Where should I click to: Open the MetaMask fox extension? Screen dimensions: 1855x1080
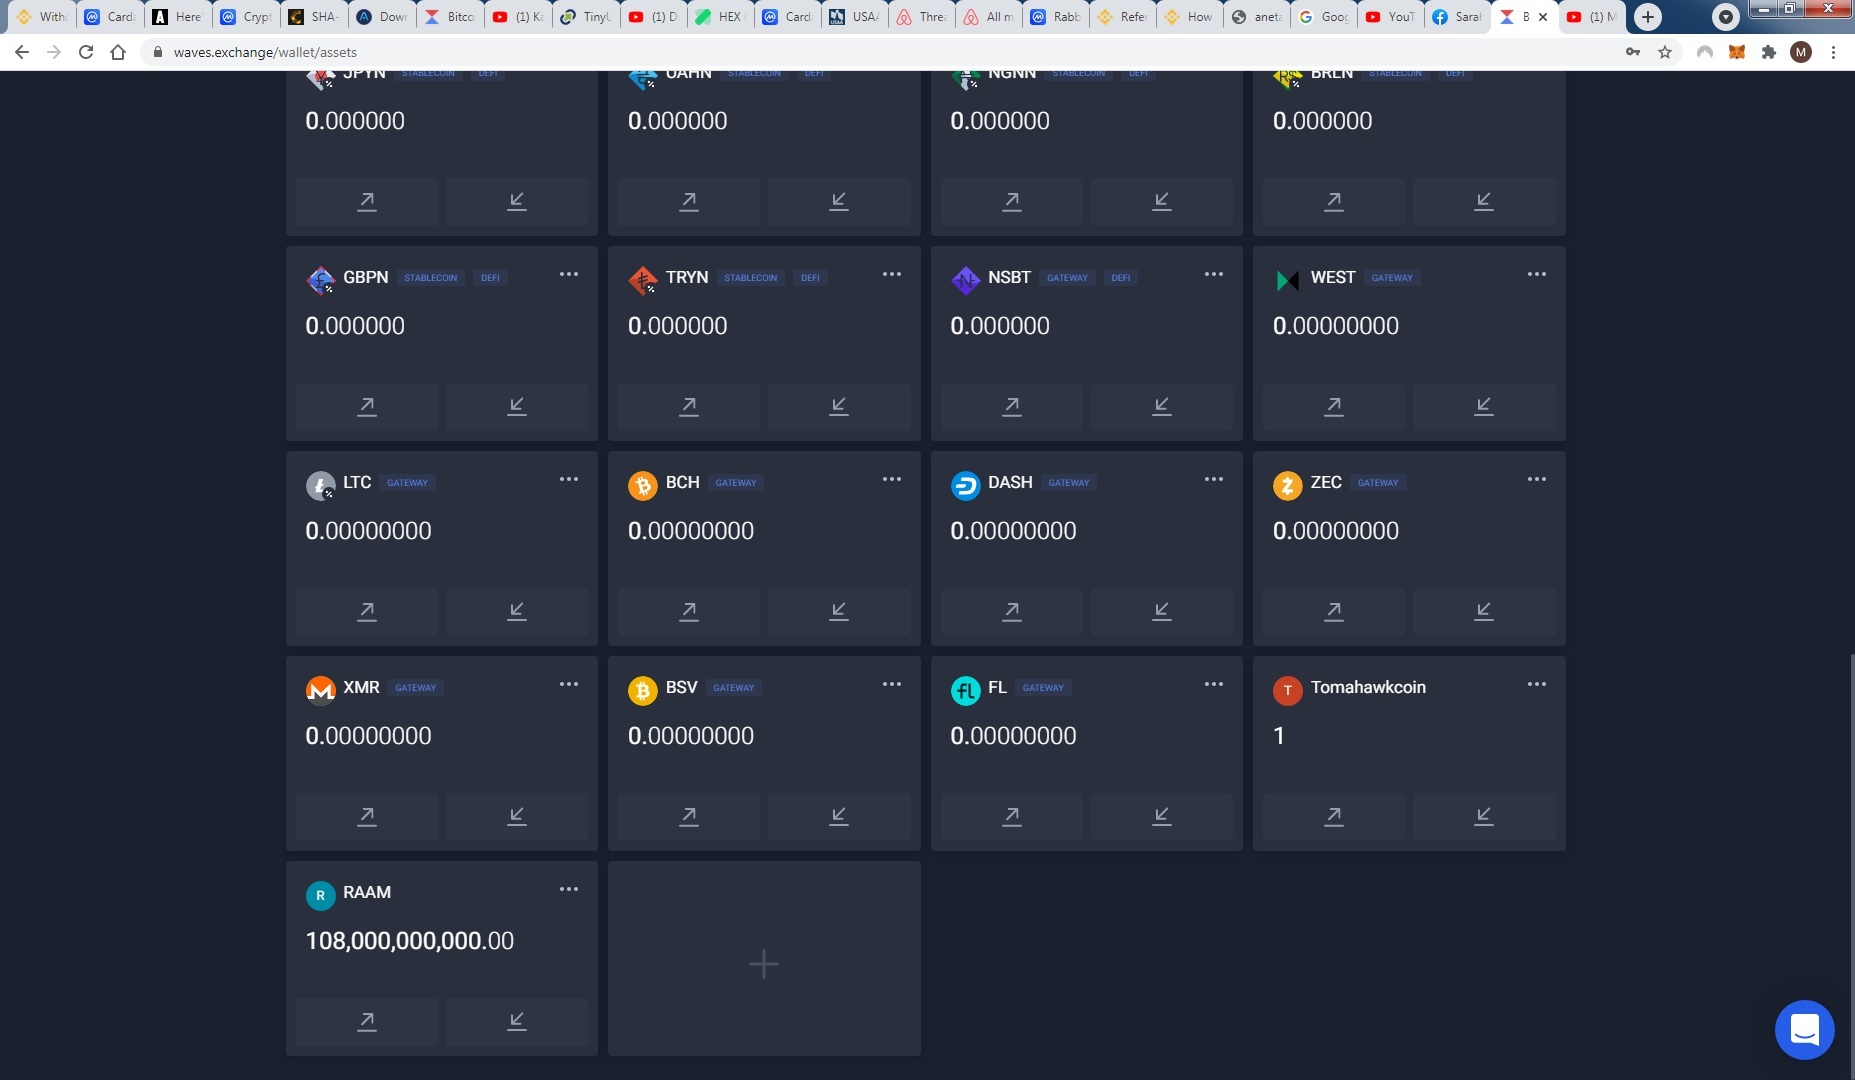pos(1737,52)
